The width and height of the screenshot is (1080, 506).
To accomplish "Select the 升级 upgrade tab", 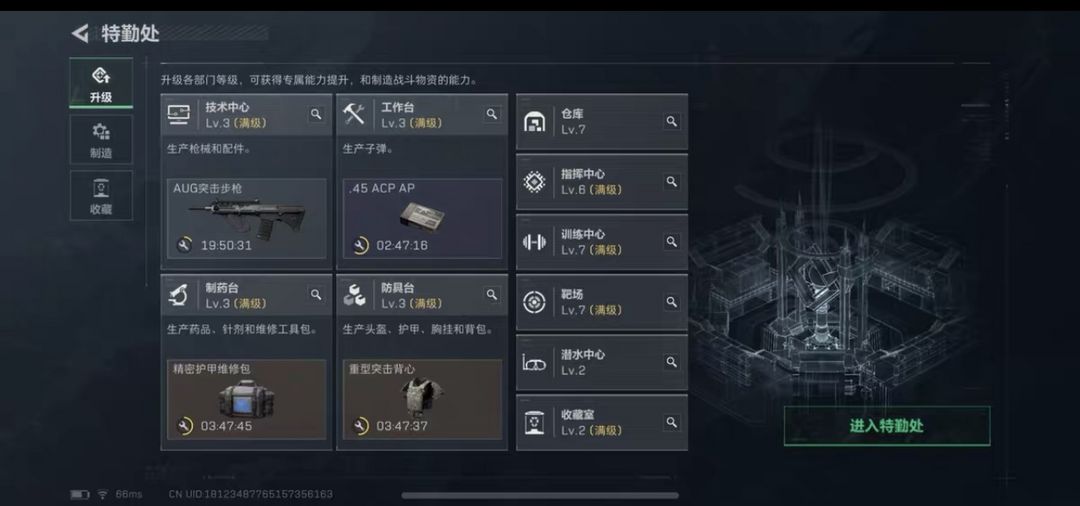I will tap(101, 83).
